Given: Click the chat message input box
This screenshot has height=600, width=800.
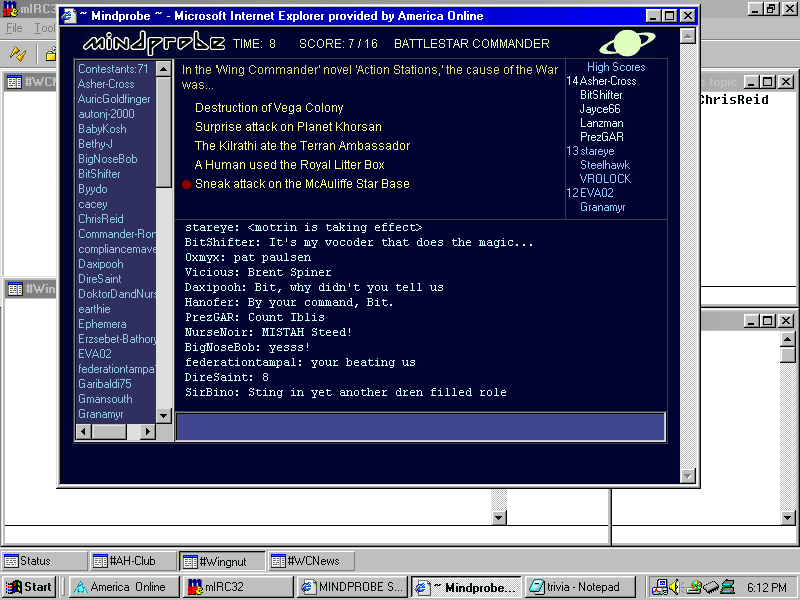Looking at the screenshot, I should (x=420, y=427).
